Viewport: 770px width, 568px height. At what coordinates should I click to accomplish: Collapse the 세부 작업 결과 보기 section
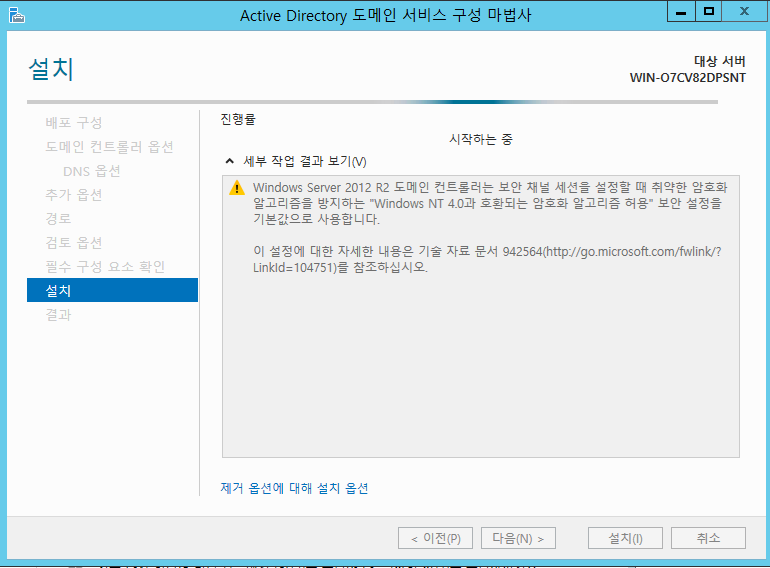click(230, 161)
